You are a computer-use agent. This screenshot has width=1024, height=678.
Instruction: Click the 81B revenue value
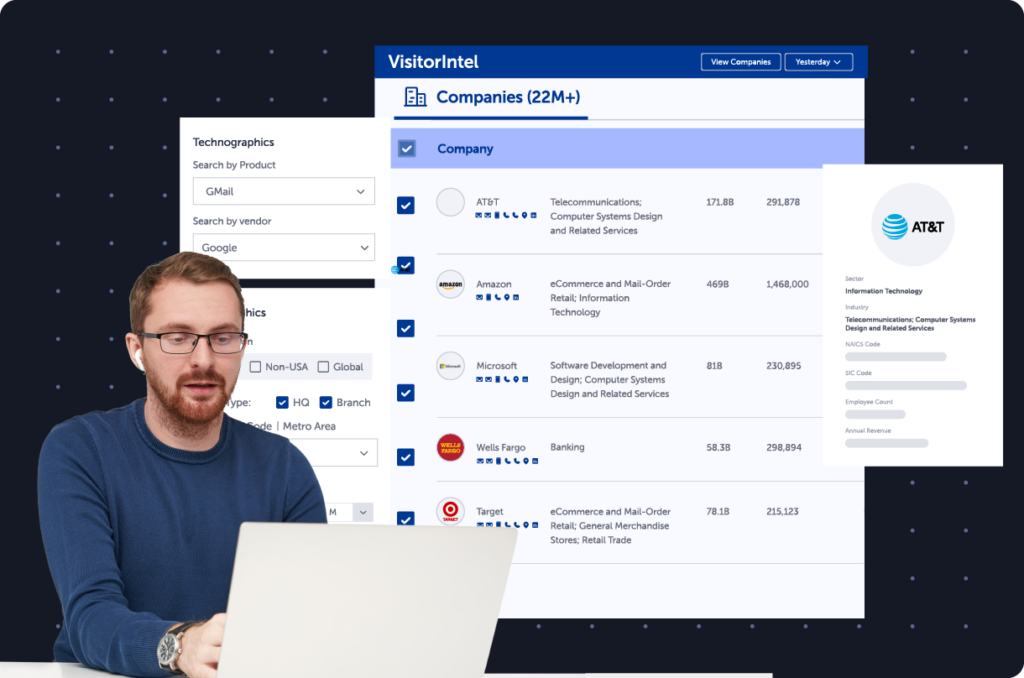tap(714, 366)
